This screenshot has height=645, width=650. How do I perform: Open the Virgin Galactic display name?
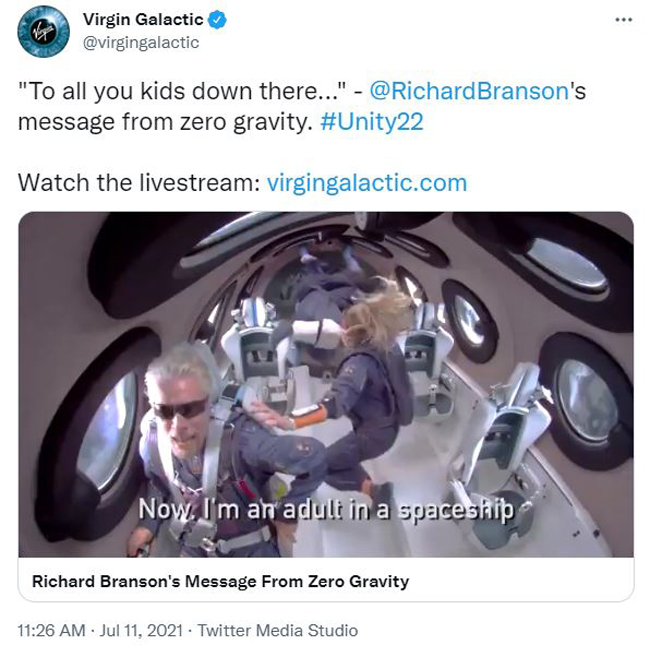pos(143,19)
